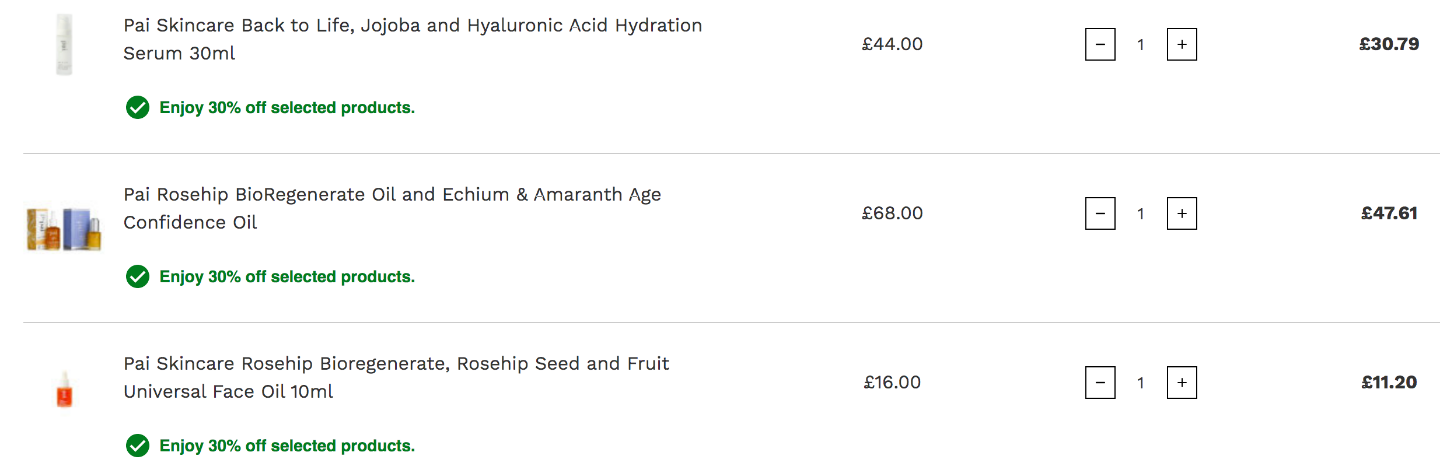
Task: Click 30% off offer text under Universal Face Oil
Action: click(x=287, y=445)
